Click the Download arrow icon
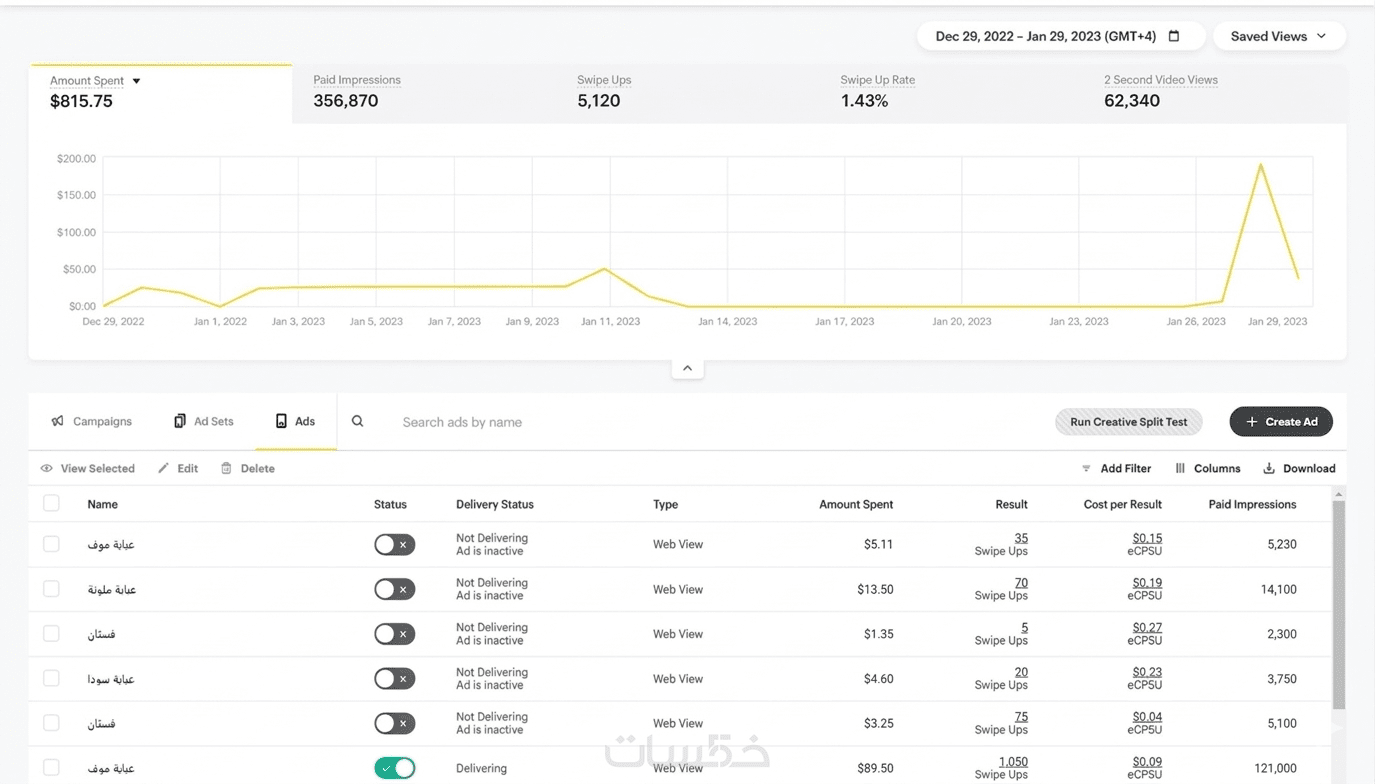Image resolution: width=1375 pixels, height=784 pixels. click(x=1269, y=468)
